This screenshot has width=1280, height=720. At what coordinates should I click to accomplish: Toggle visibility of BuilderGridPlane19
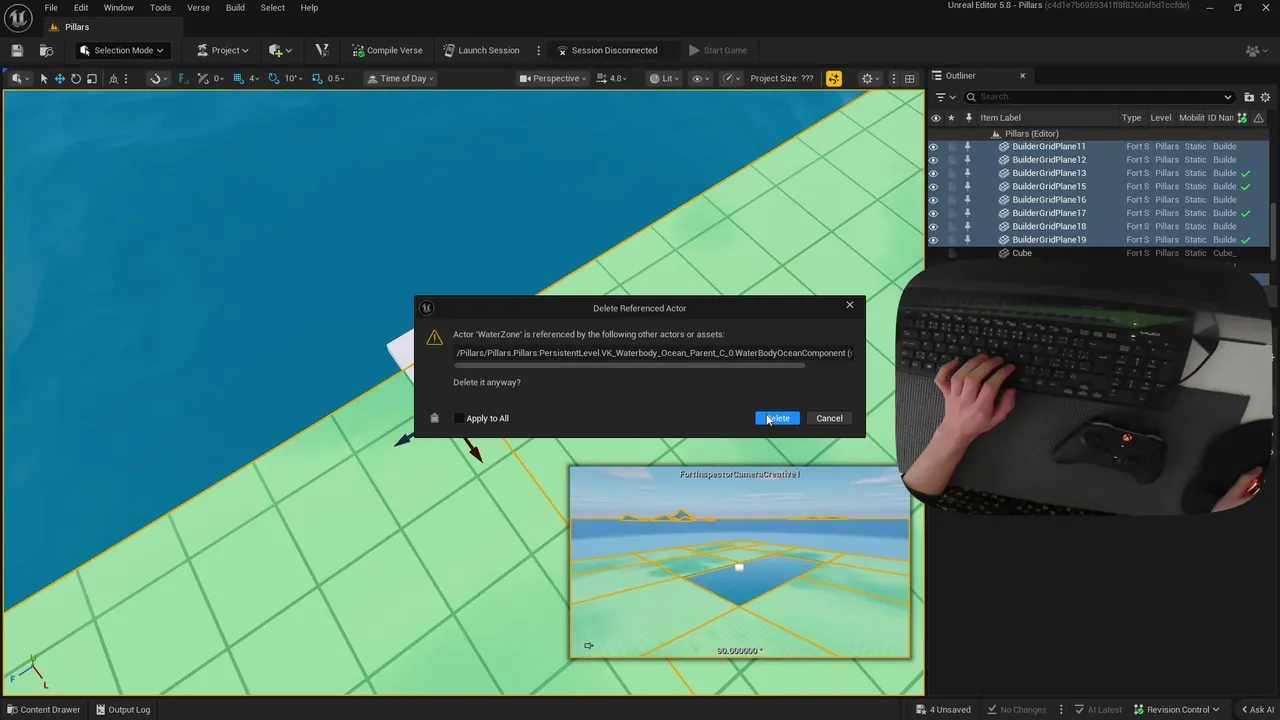tap(934, 240)
